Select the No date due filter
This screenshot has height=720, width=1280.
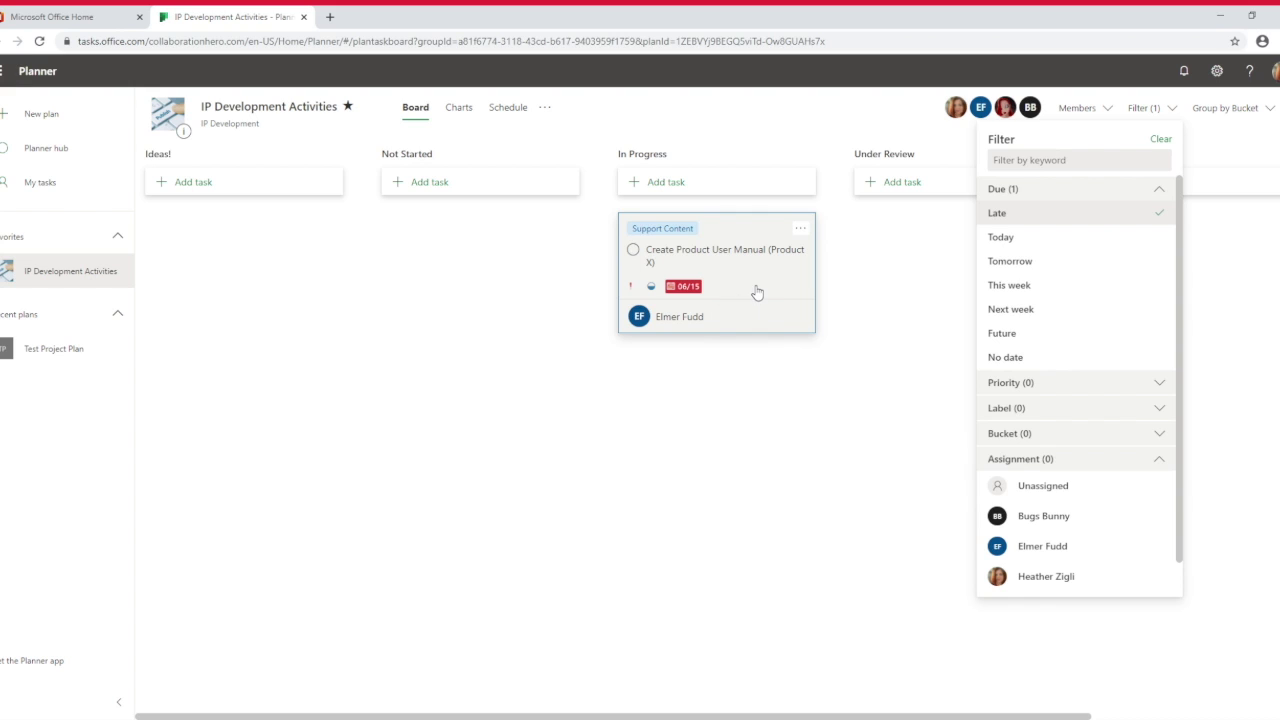click(1076, 357)
